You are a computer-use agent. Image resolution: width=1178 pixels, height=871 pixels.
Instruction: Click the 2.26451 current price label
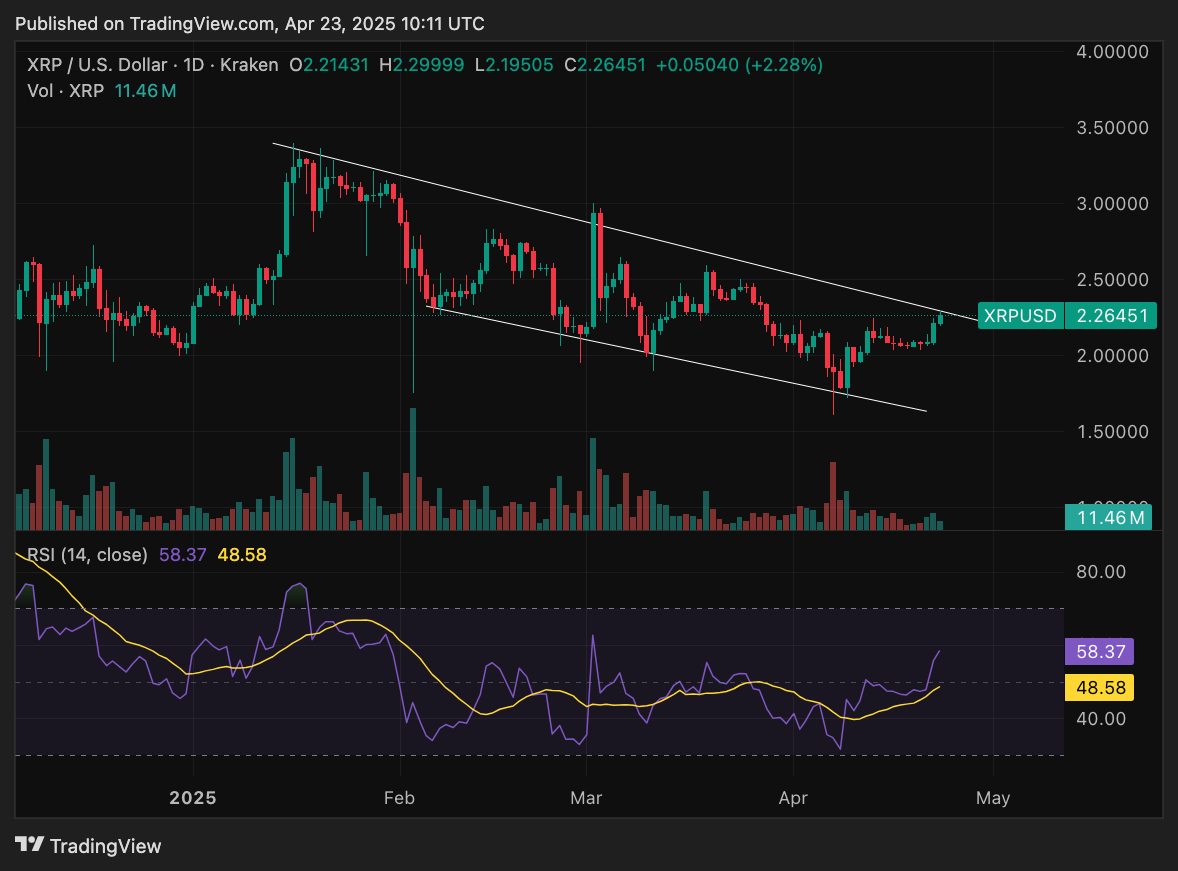[x=1110, y=316]
